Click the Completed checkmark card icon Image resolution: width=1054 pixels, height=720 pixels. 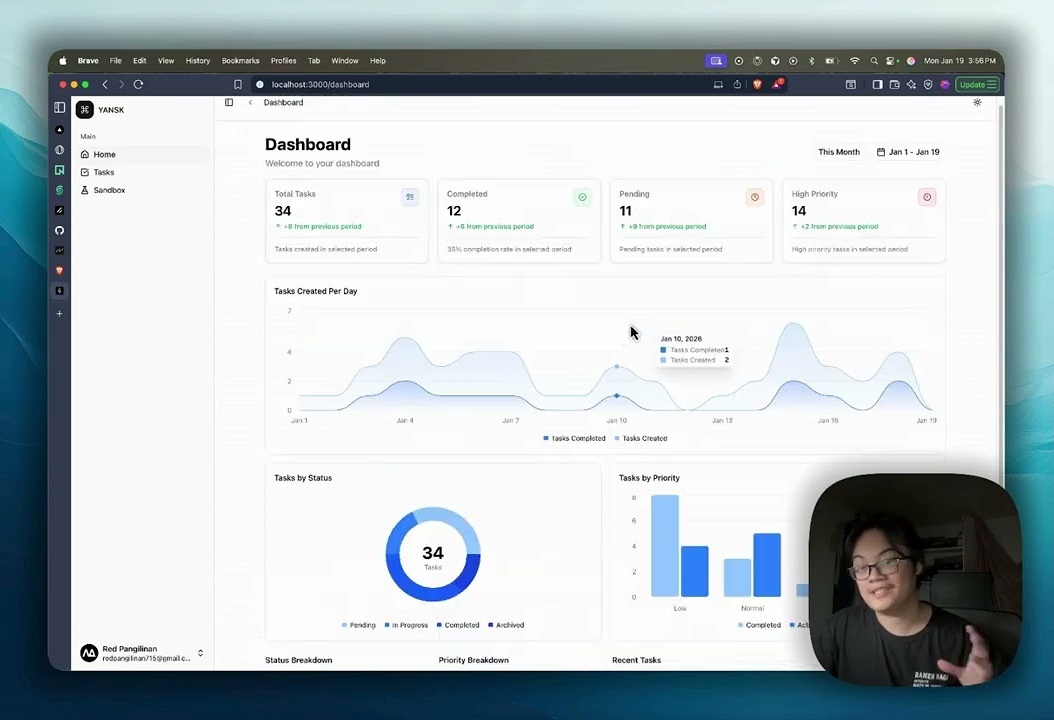click(582, 197)
